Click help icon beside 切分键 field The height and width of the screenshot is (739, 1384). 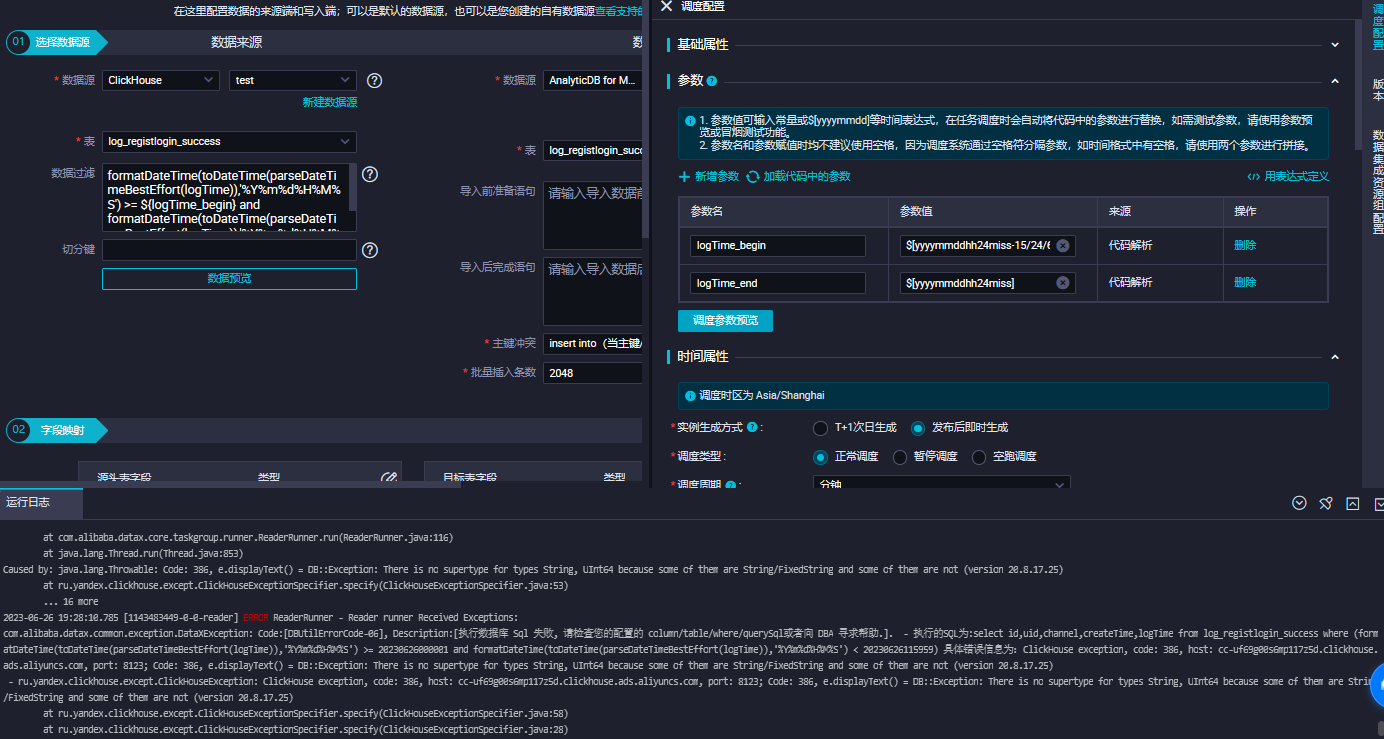point(369,250)
